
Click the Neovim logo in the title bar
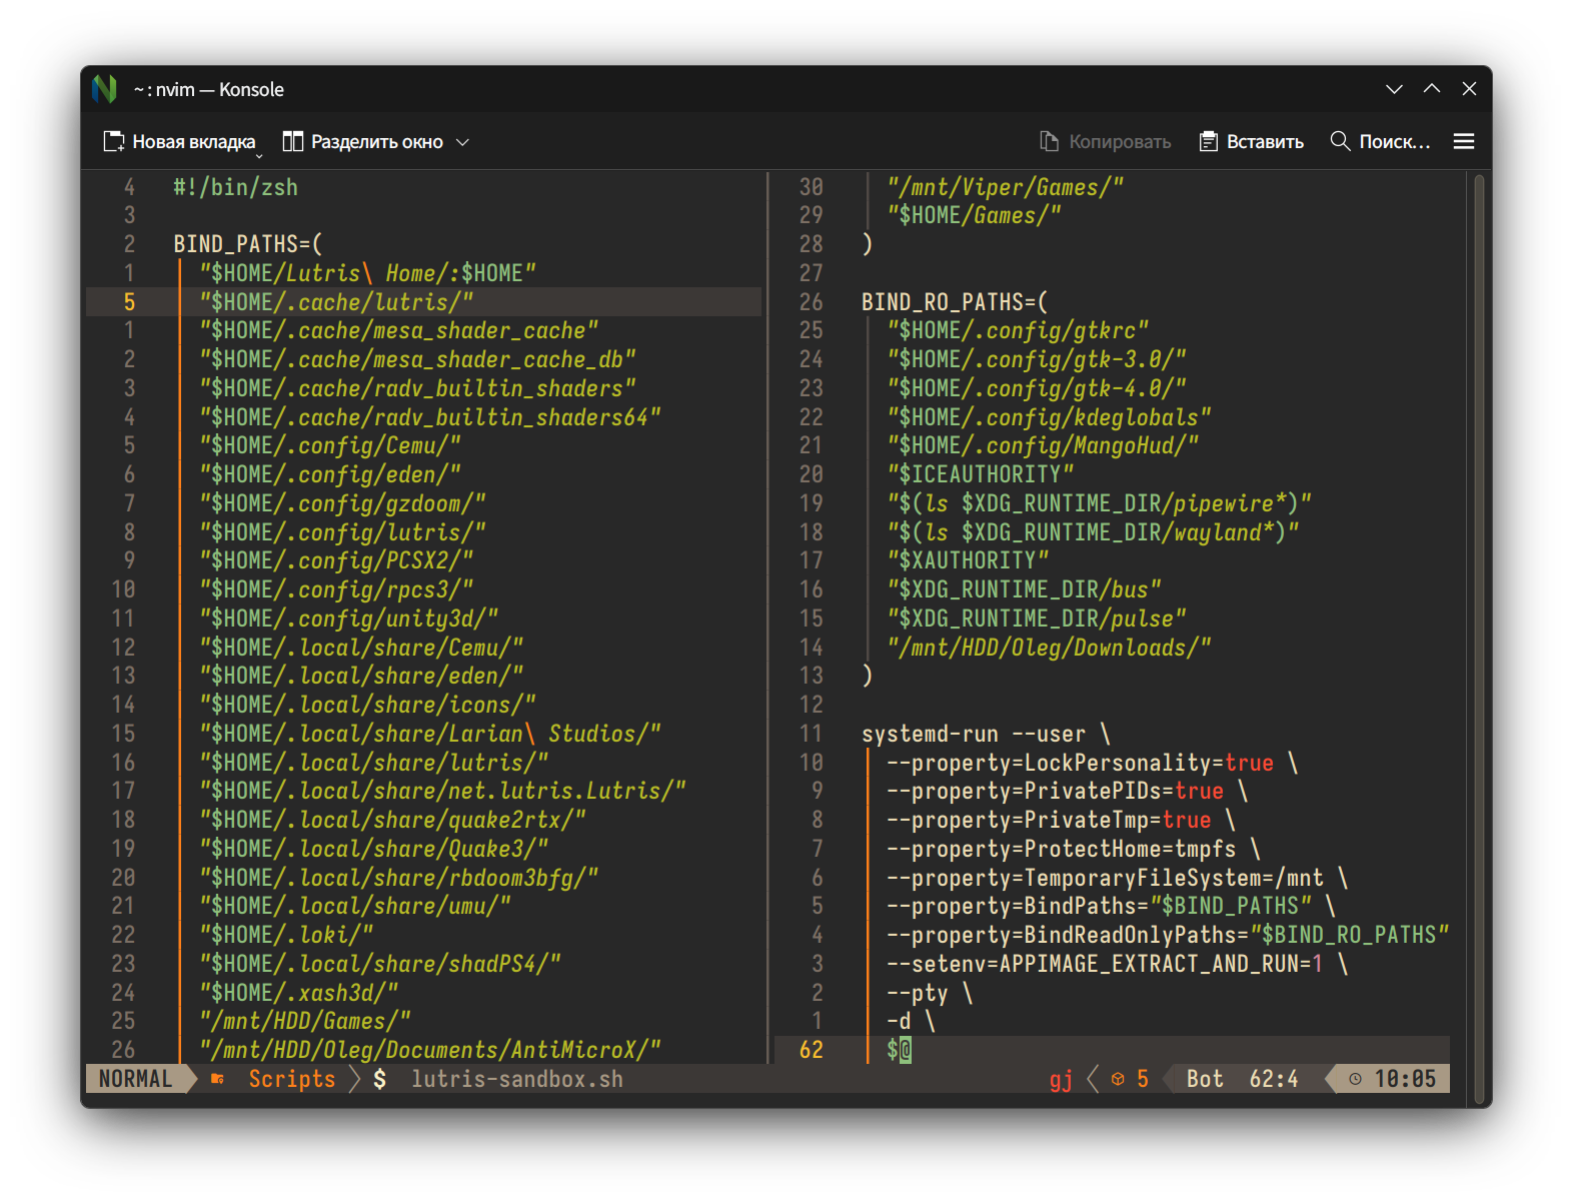[104, 89]
